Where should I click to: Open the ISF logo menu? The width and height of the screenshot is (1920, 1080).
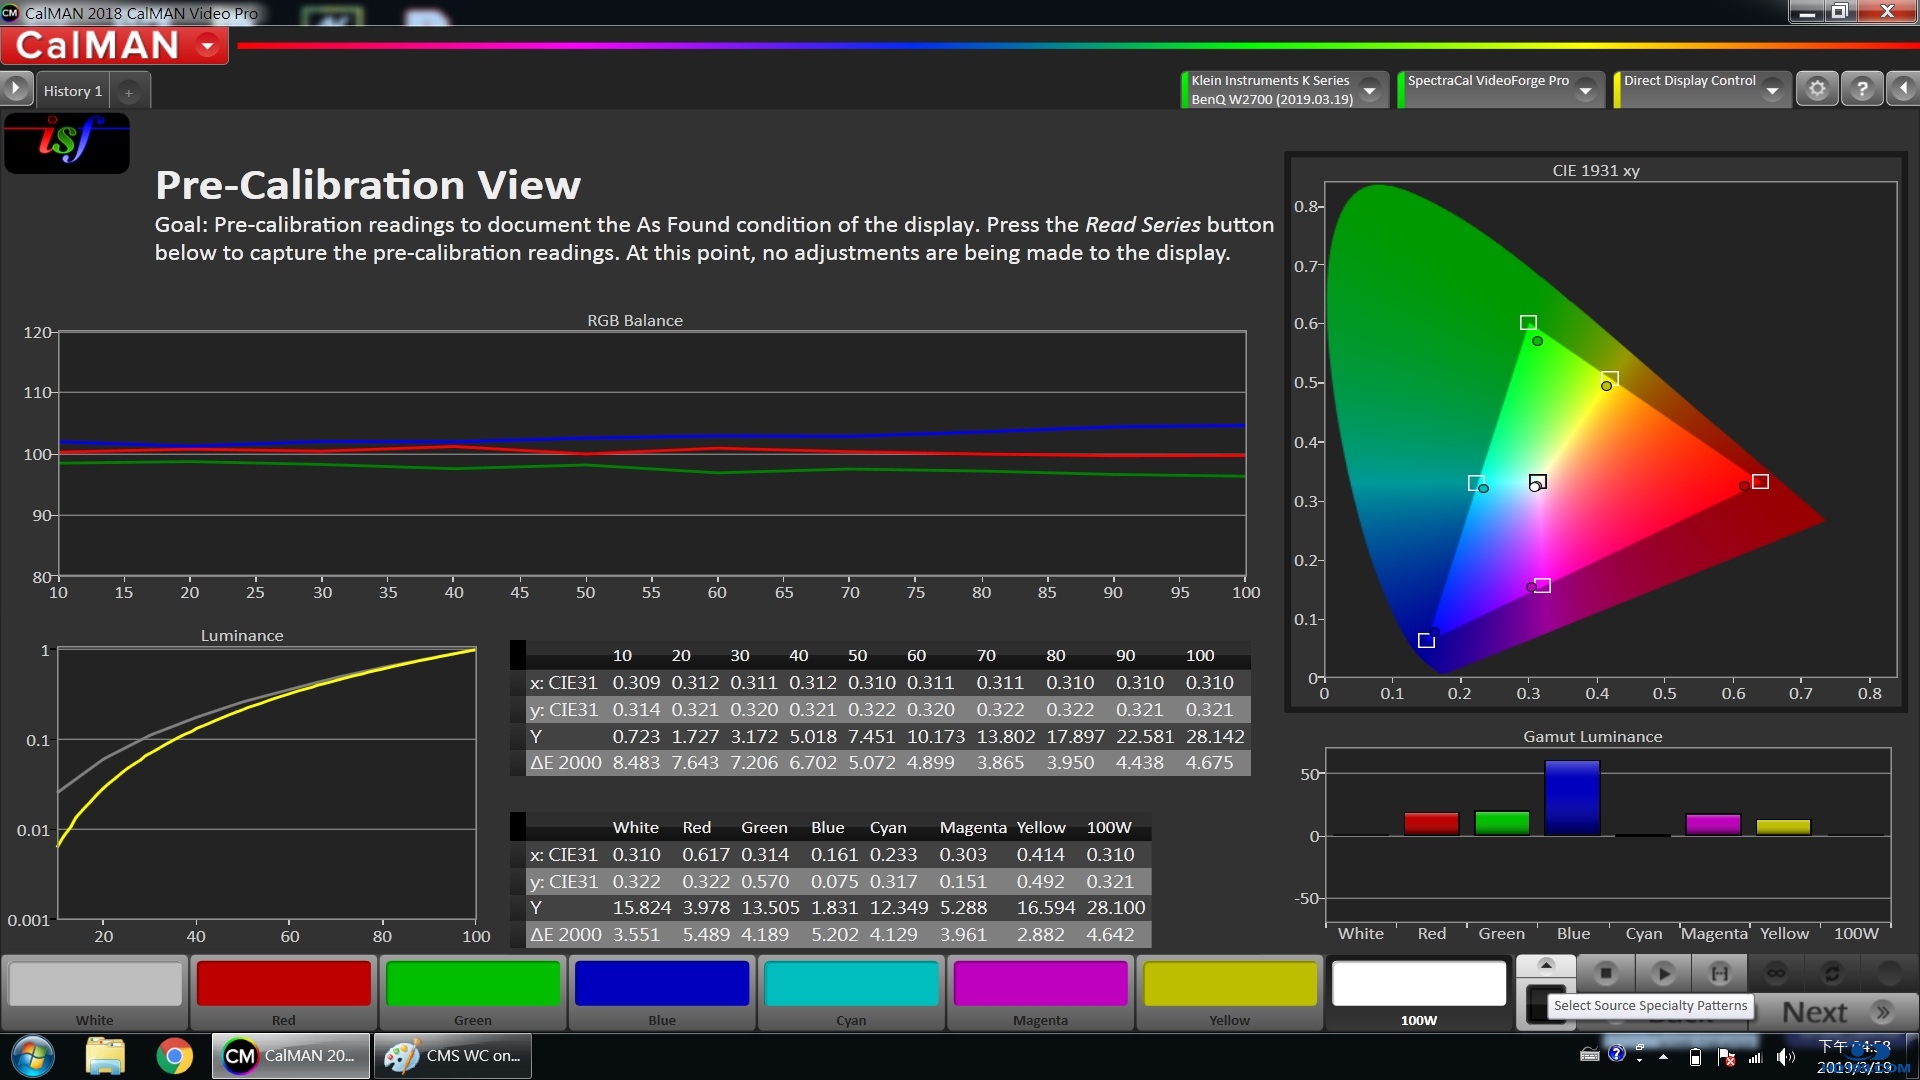(67, 142)
